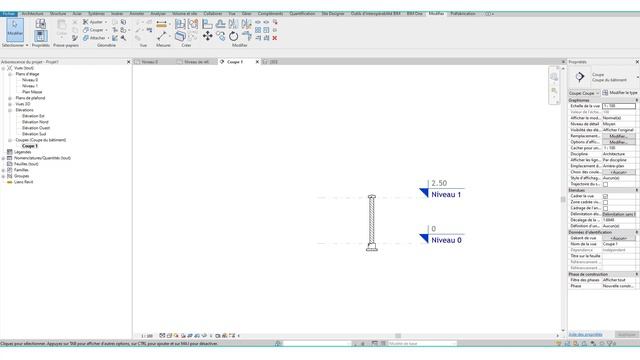
Task: Click the Mirror draw axis icon
Action: point(246,24)
